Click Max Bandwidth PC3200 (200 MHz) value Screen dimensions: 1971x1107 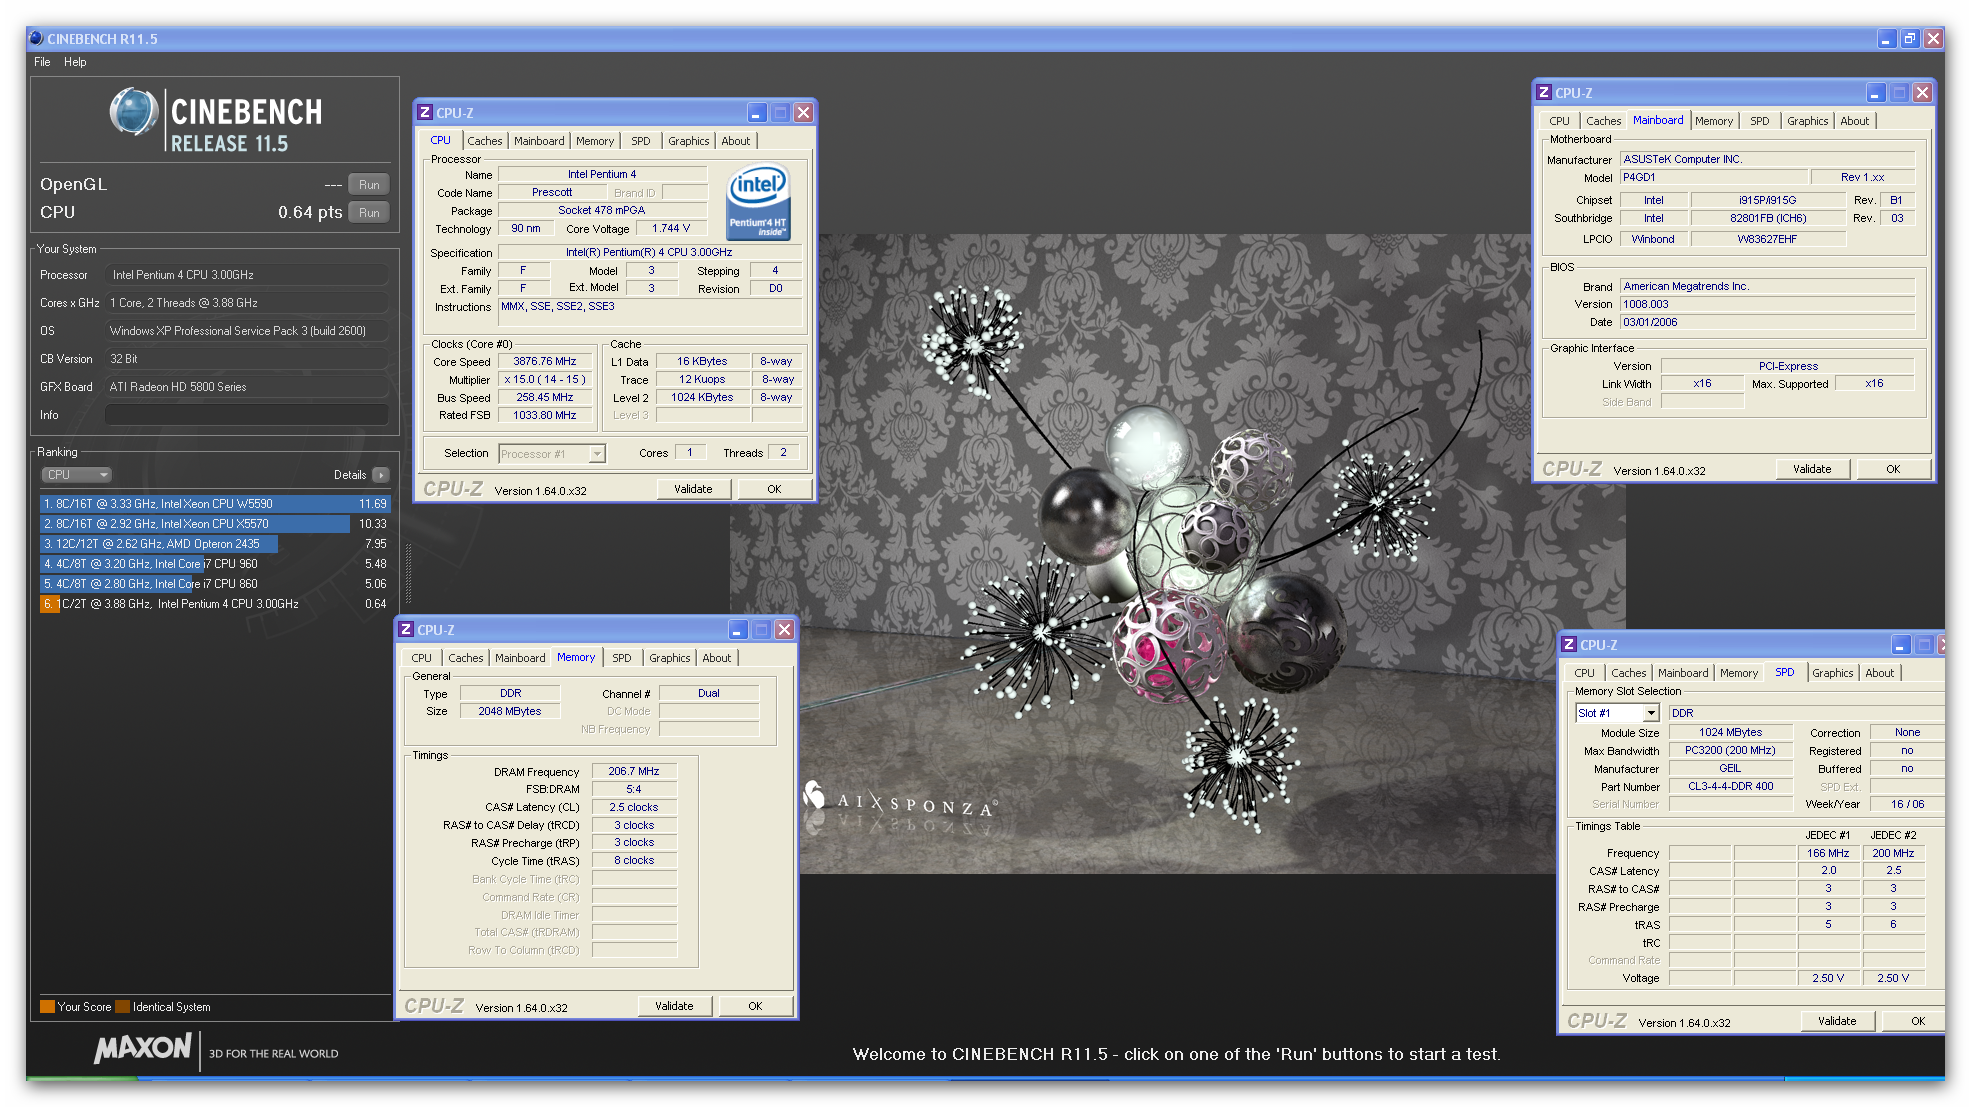(1730, 750)
